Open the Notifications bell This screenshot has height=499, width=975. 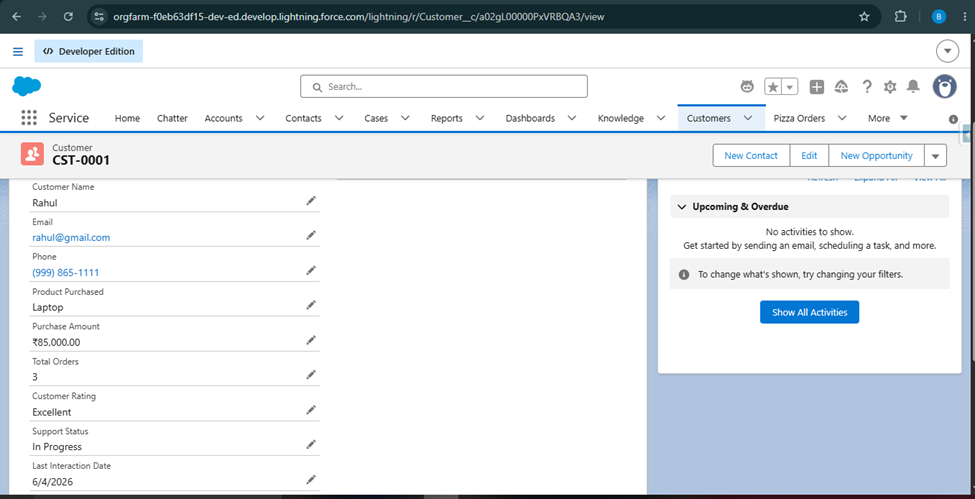913,87
